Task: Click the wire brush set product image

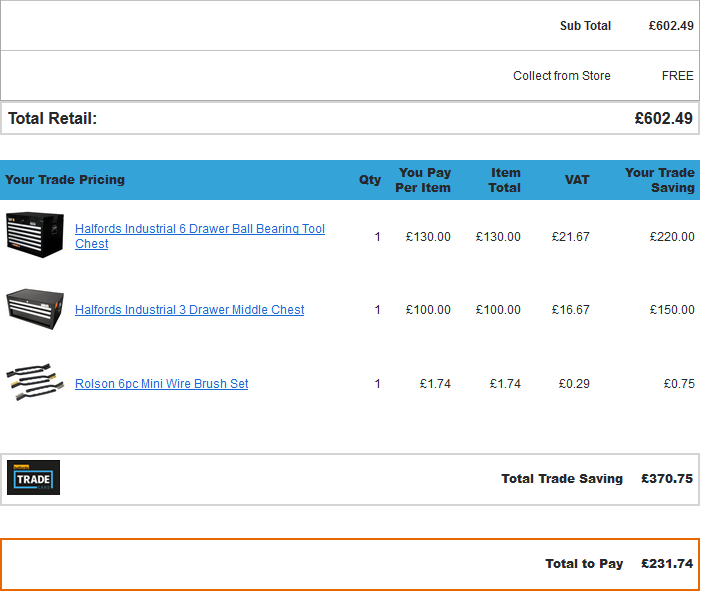Action: (x=35, y=382)
